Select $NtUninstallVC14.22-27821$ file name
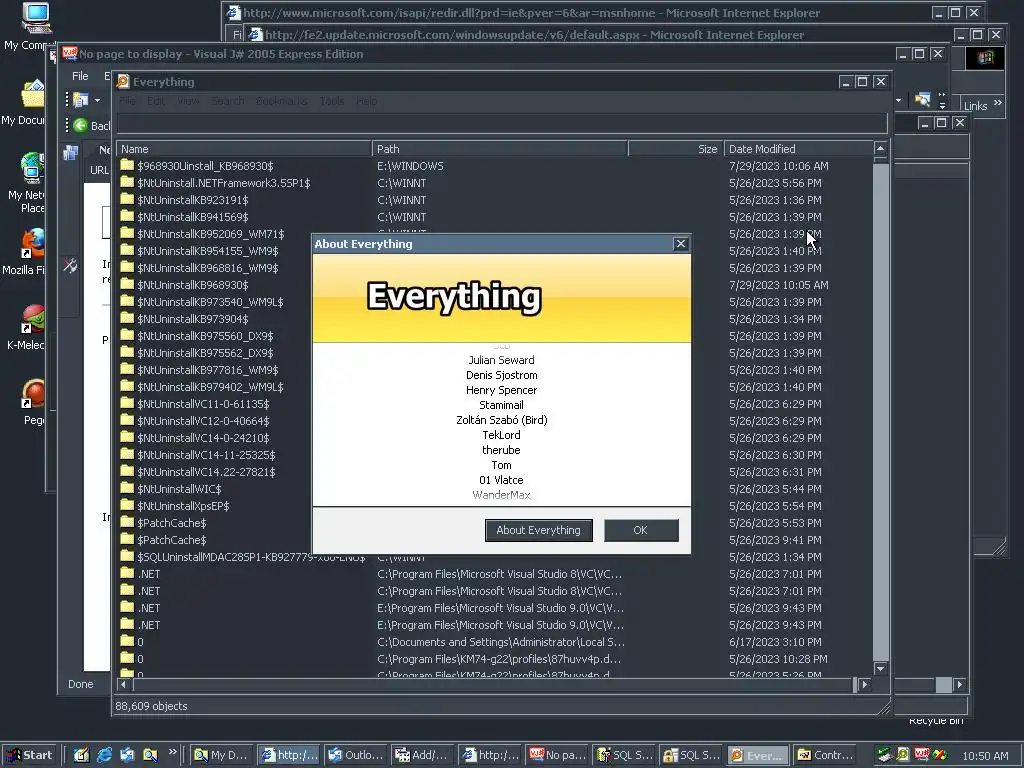Viewport: 1024px width, 768px height. (206, 472)
